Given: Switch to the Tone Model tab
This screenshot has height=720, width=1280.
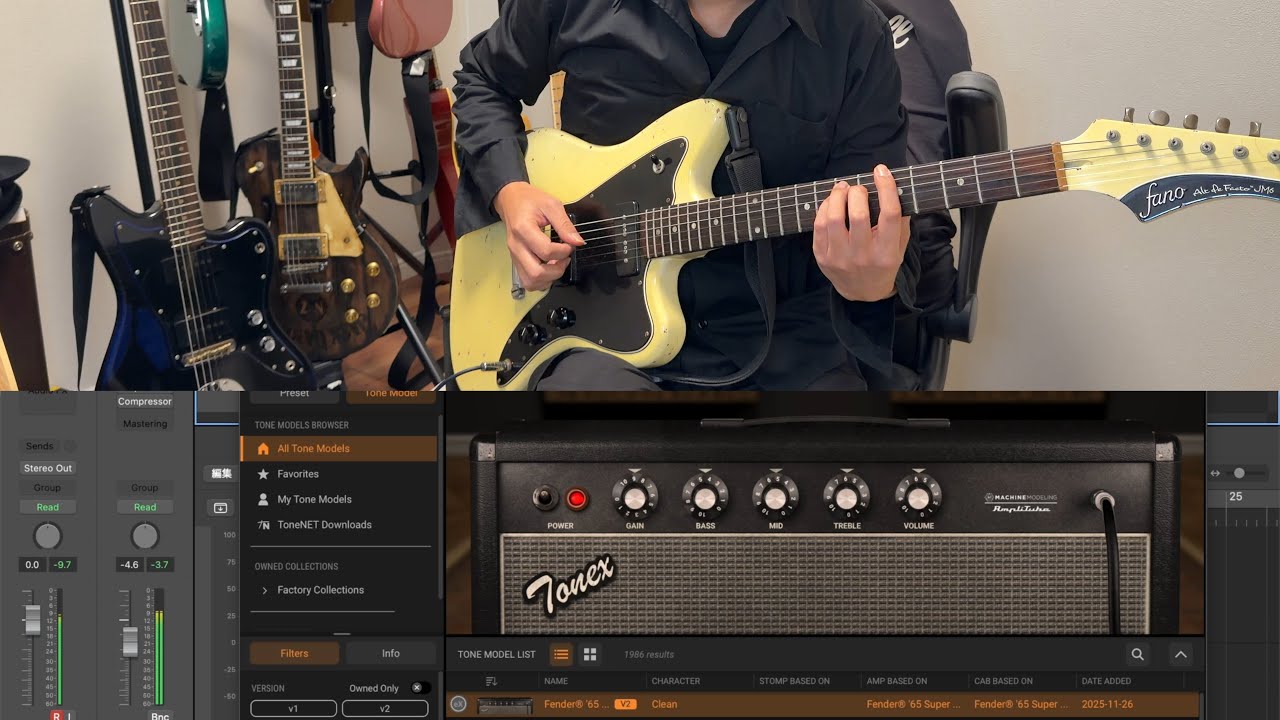Looking at the screenshot, I should (x=390, y=394).
